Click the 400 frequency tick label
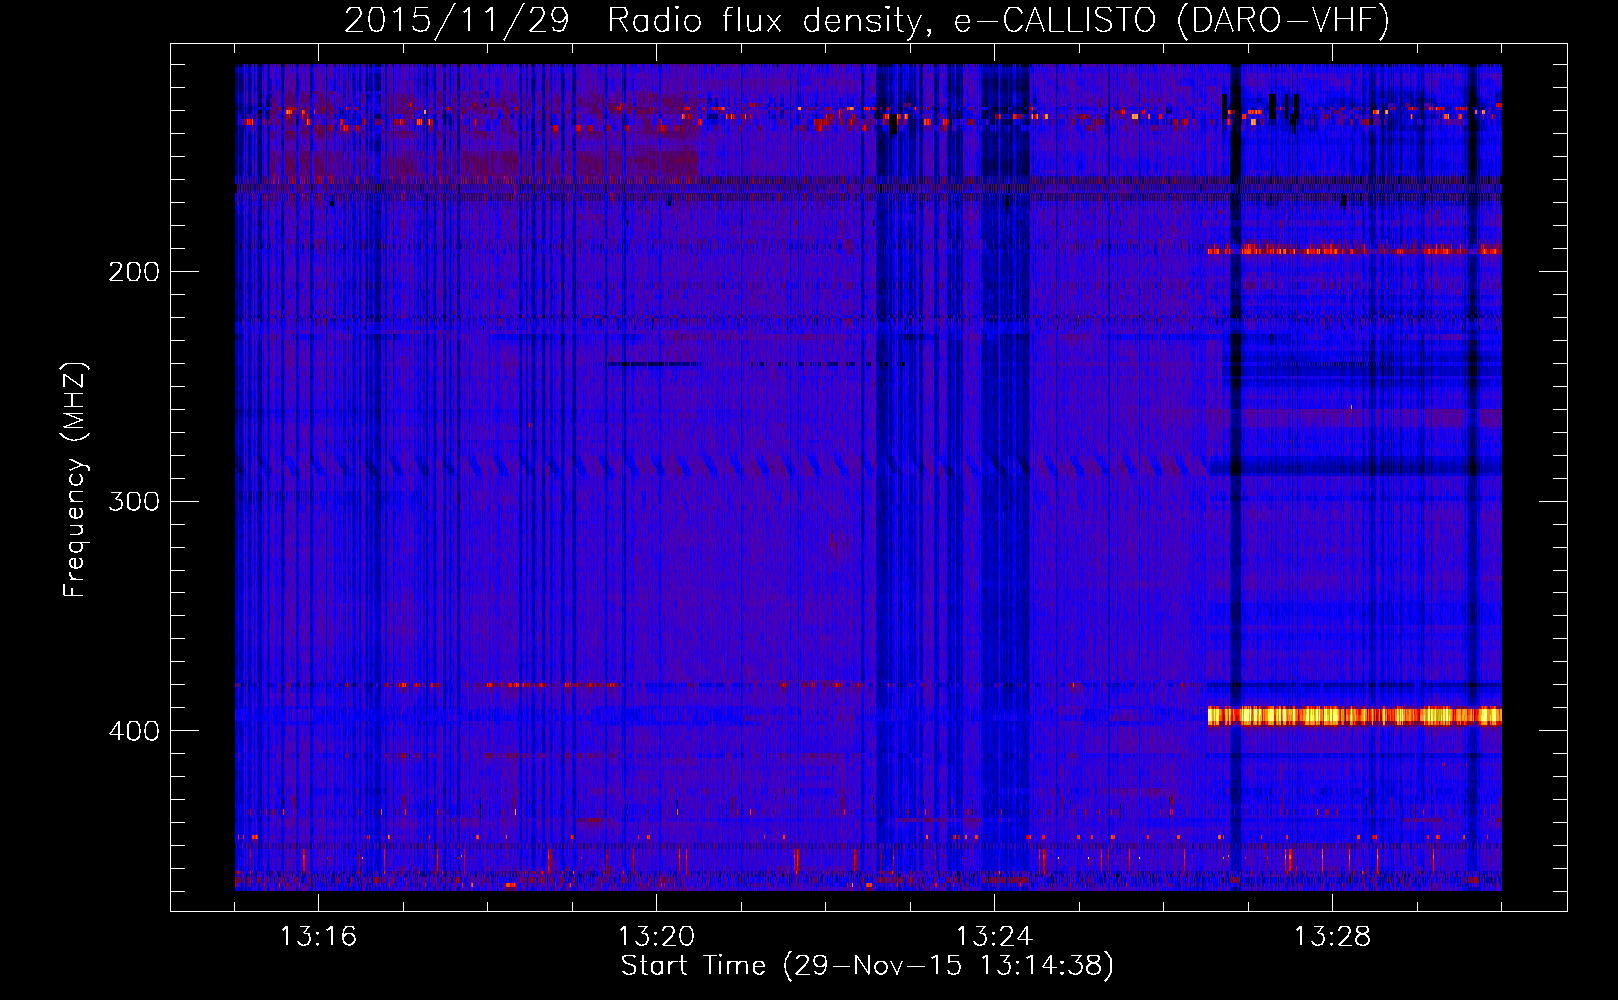The height and width of the screenshot is (1000, 1618). (134, 731)
